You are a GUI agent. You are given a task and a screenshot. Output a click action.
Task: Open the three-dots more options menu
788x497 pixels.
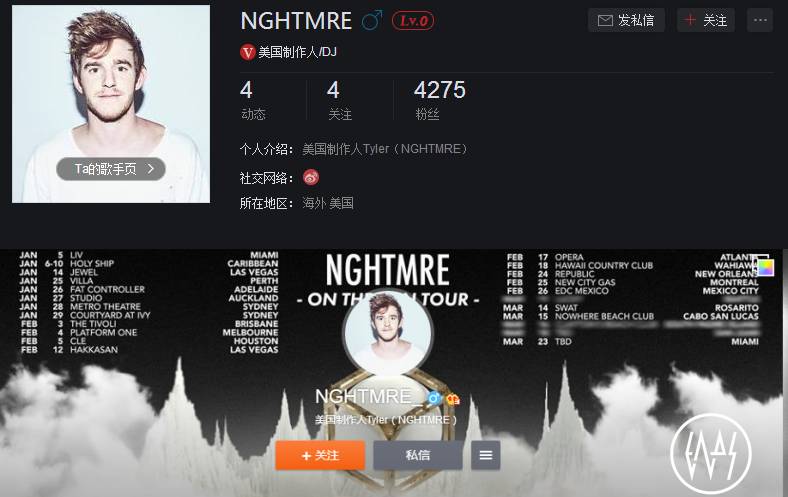pos(760,20)
